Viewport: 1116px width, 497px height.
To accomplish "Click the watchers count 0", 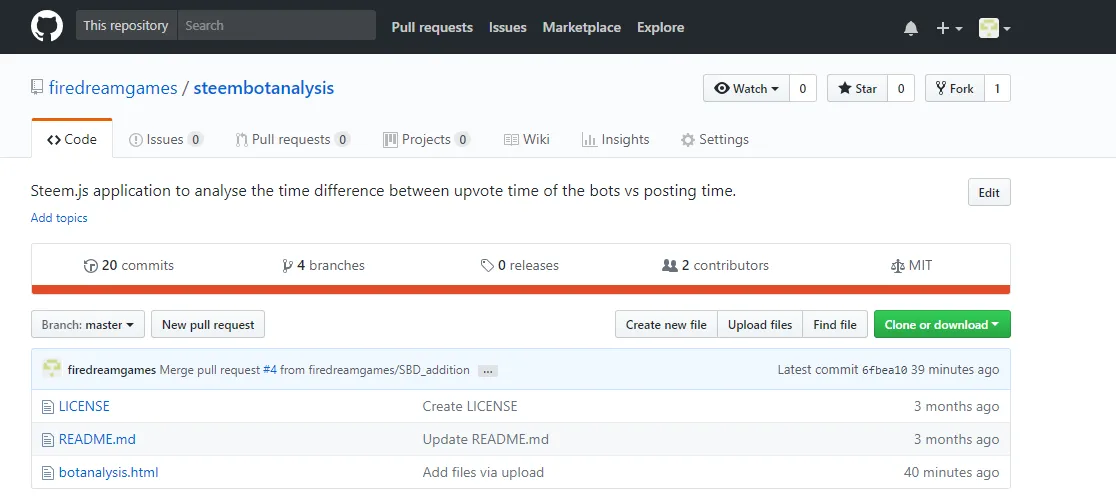I will 803,88.
